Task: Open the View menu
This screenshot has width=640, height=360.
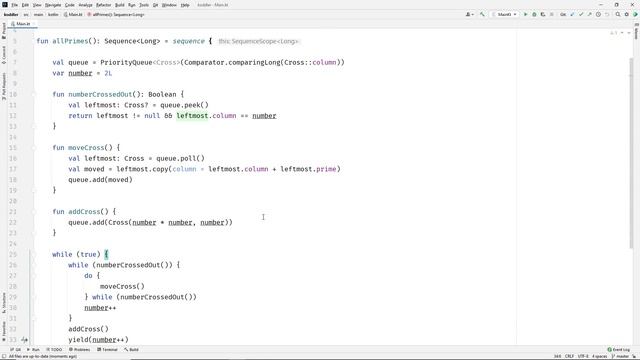Action: [x=37, y=5]
